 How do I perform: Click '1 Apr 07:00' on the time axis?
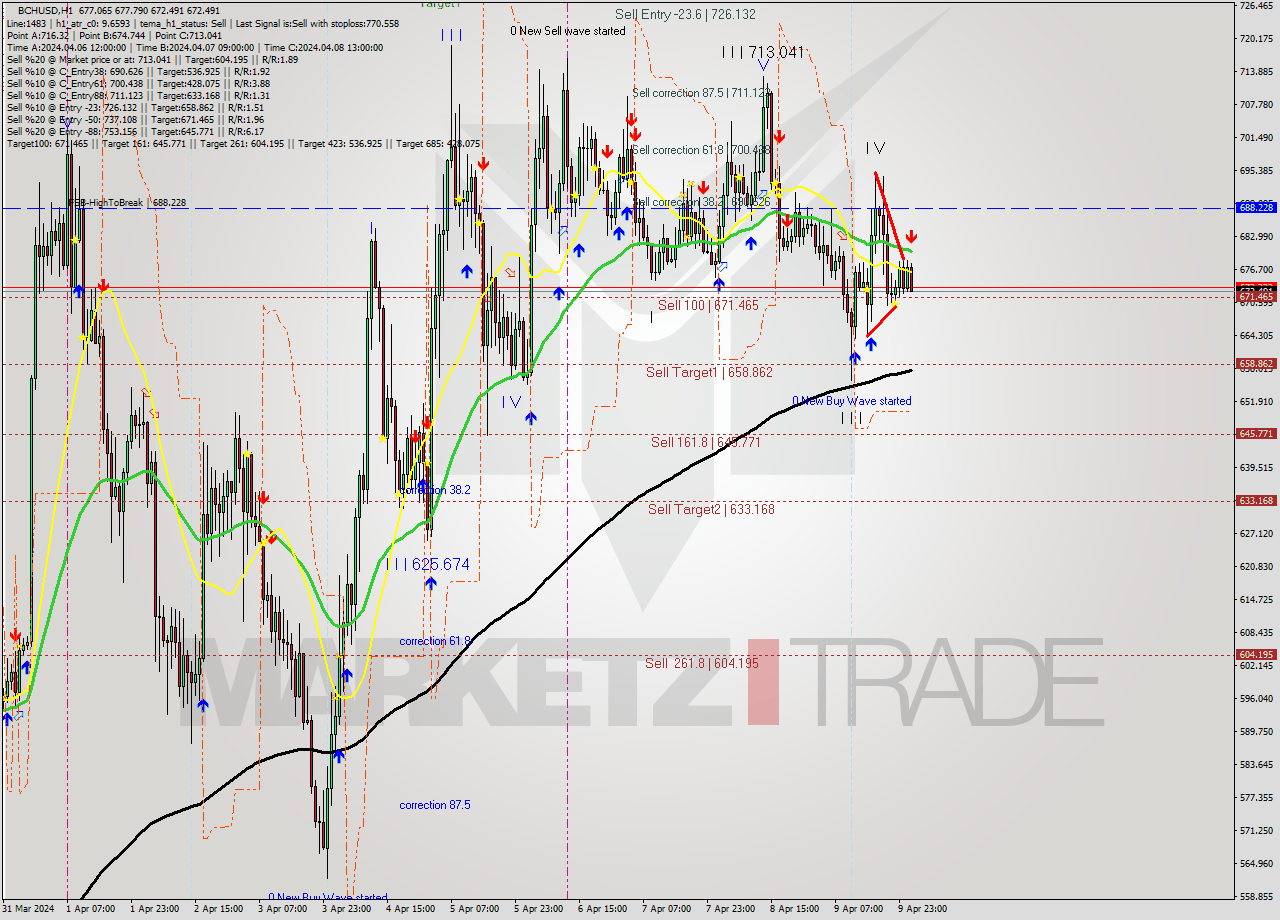(91, 909)
